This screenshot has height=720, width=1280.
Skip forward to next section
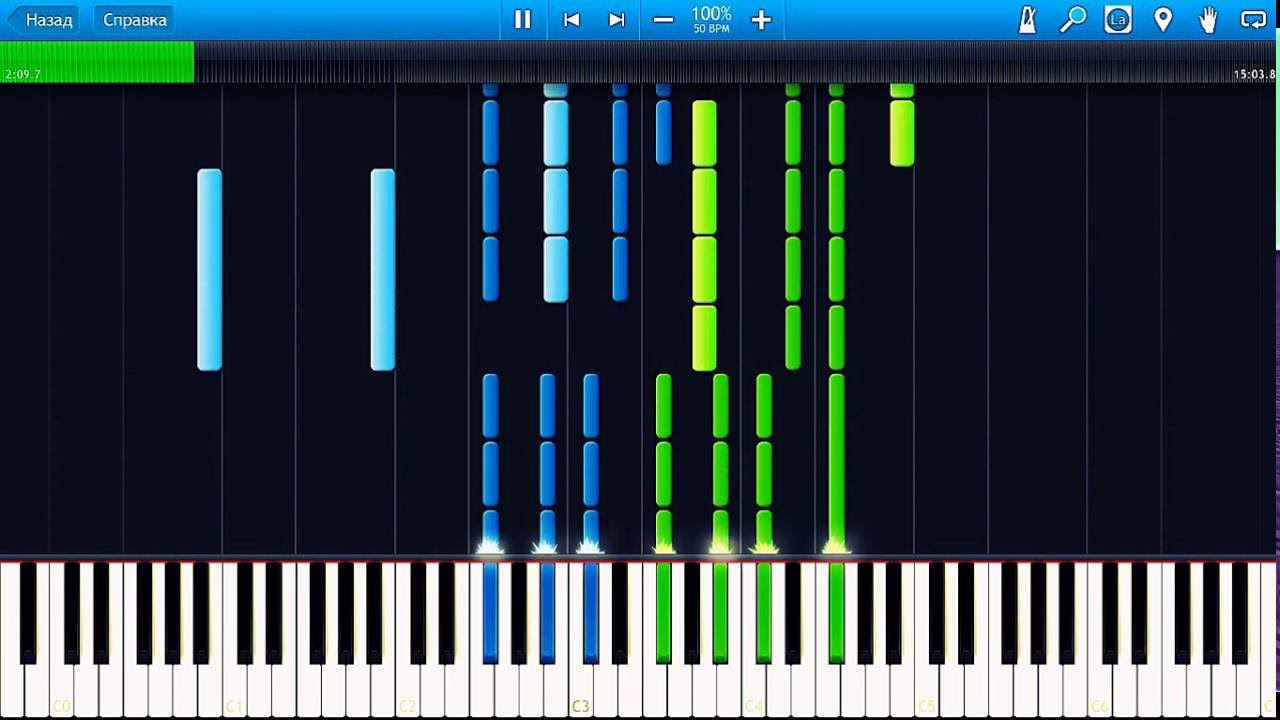pos(617,19)
